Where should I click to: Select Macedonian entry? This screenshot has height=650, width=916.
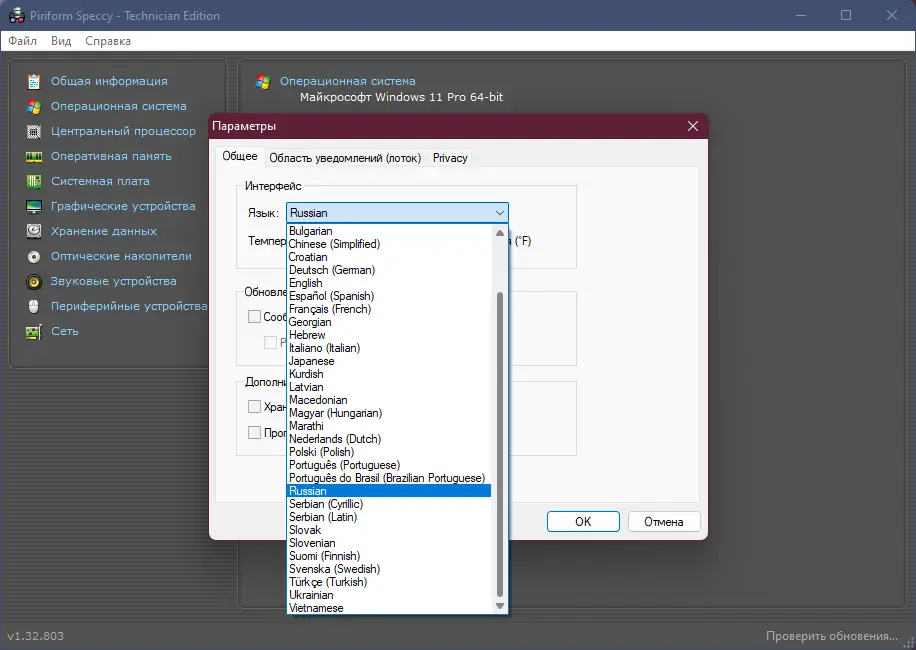coord(390,400)
